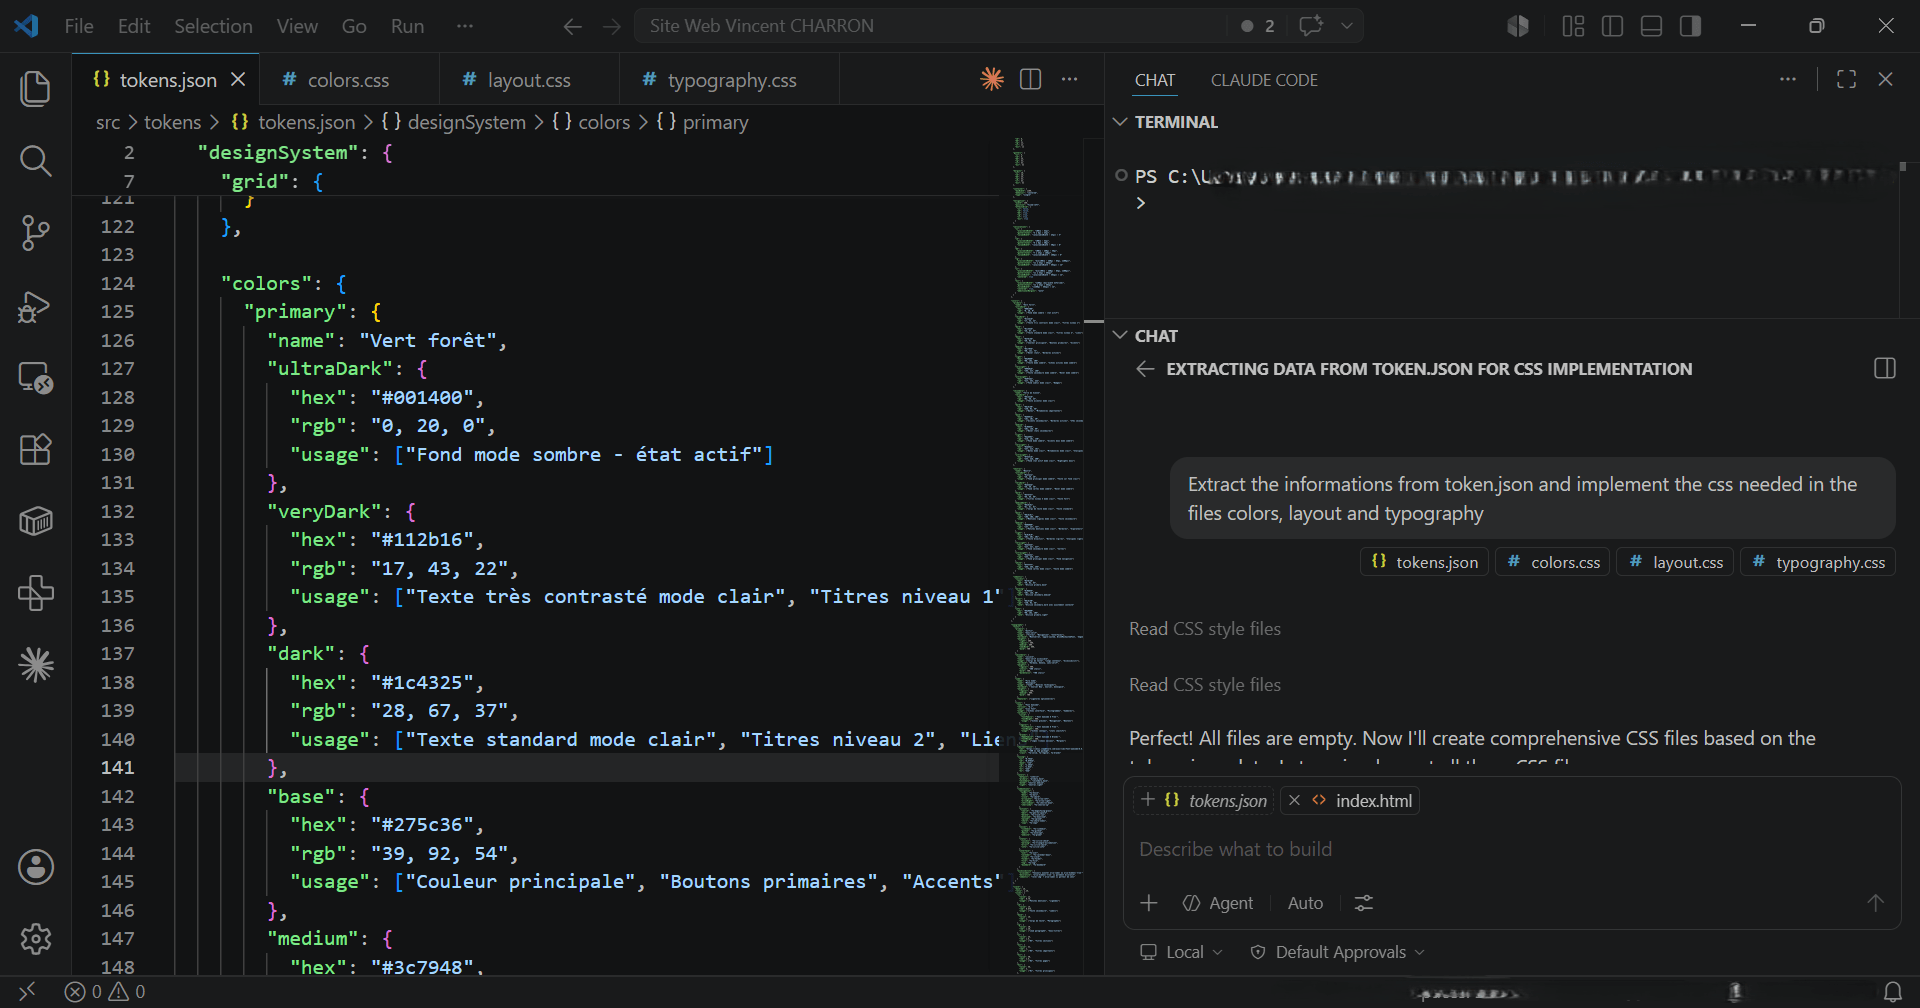Open the overflow menu after Run
The height and width of the screenshot is (1008, 1920).
465,26
